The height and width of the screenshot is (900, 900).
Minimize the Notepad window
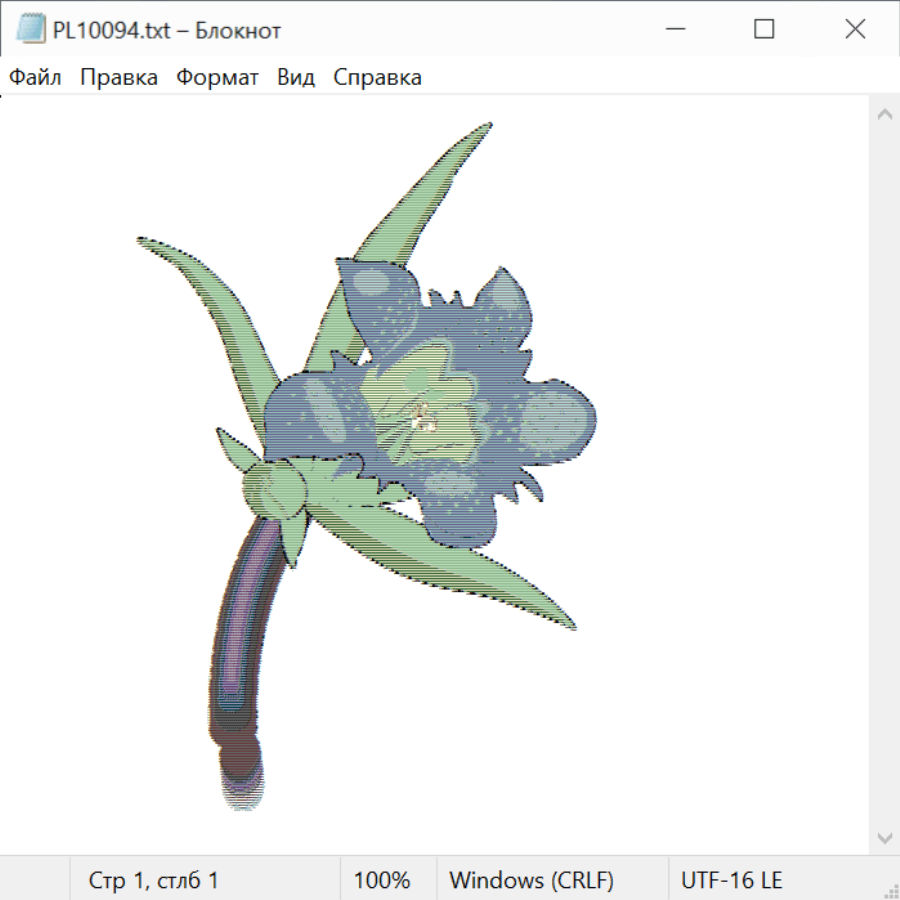[x=675, y=30]
